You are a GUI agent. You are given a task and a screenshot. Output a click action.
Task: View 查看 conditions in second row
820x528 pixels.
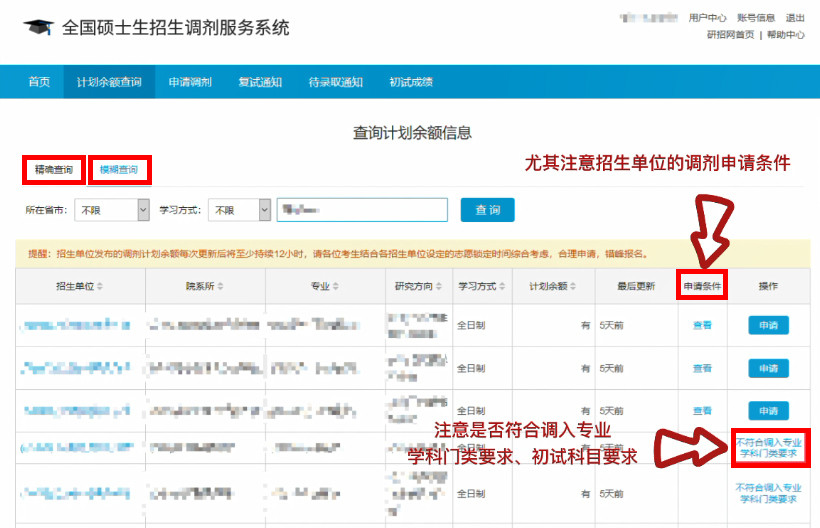tap(702, 369)
